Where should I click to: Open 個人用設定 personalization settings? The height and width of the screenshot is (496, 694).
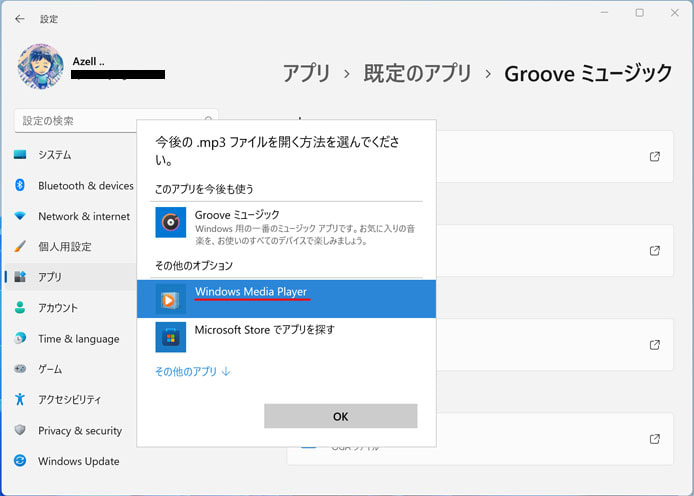pyautogui.click(x=65, y=246)
